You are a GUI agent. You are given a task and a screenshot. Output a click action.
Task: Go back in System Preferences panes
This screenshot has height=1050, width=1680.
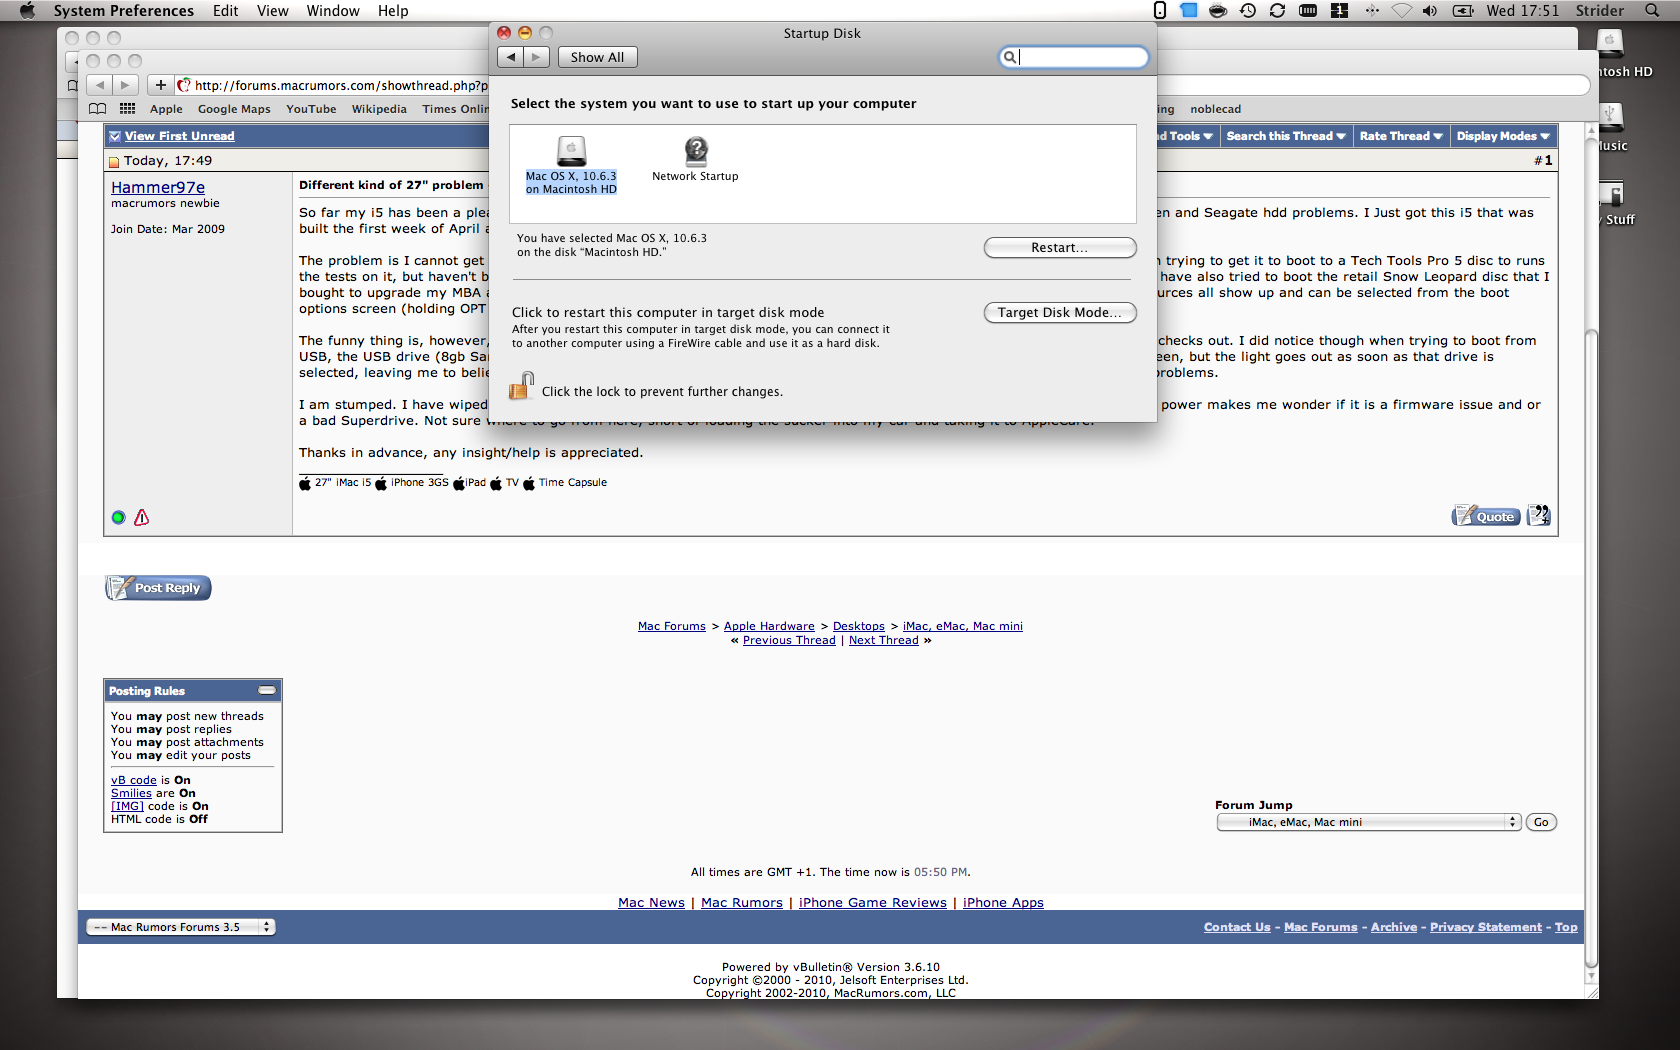tap(511, 57)
